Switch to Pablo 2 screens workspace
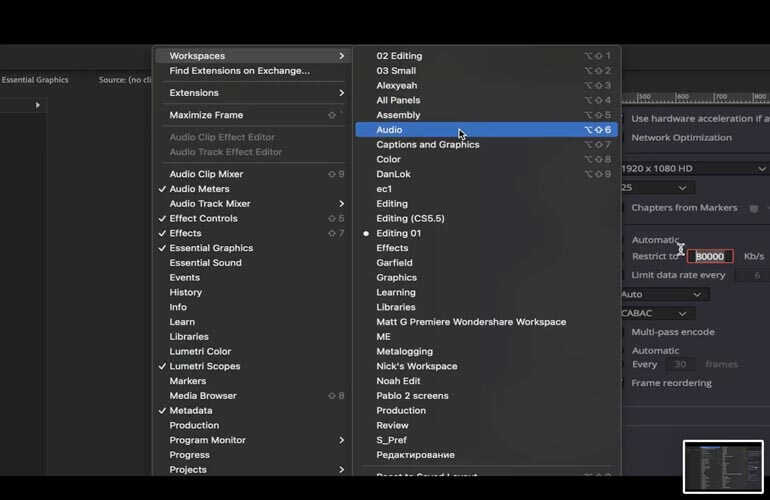The width and height of the screenshot is (770, 500). pos(487,395)
